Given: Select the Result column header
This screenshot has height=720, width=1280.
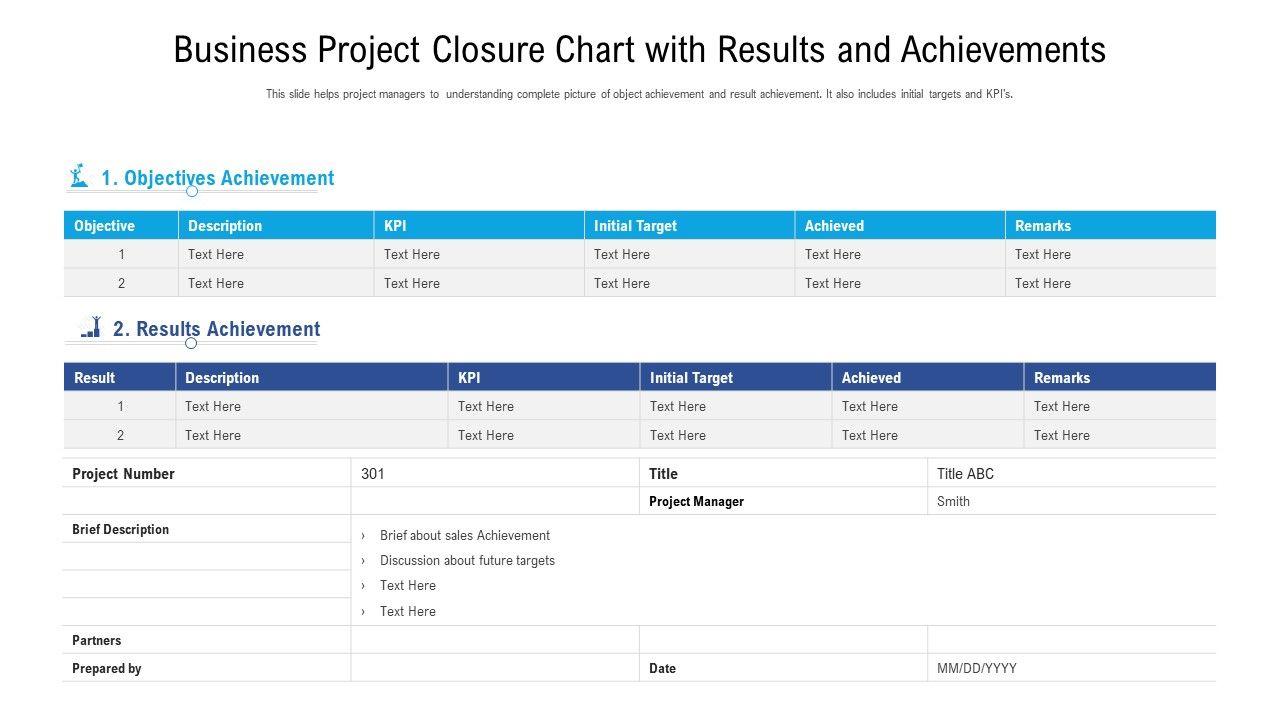Looking at the screenshot, I should [x=94, y=378].
